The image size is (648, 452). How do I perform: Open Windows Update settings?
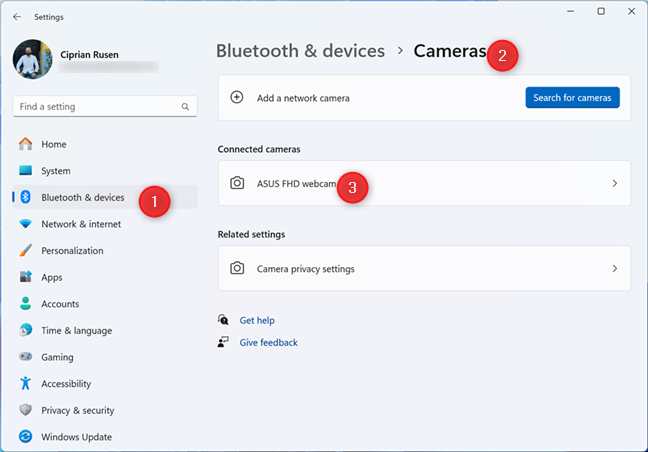coord(105,437)
